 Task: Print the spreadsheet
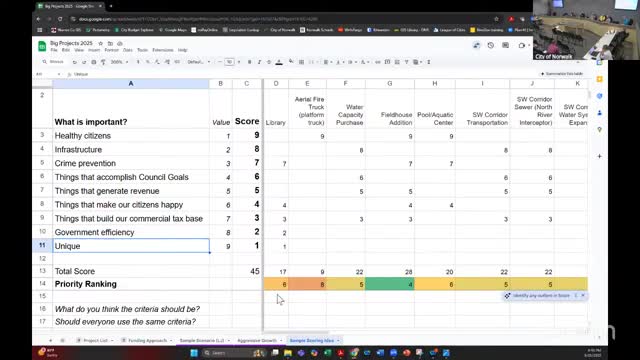pos(93,62)
